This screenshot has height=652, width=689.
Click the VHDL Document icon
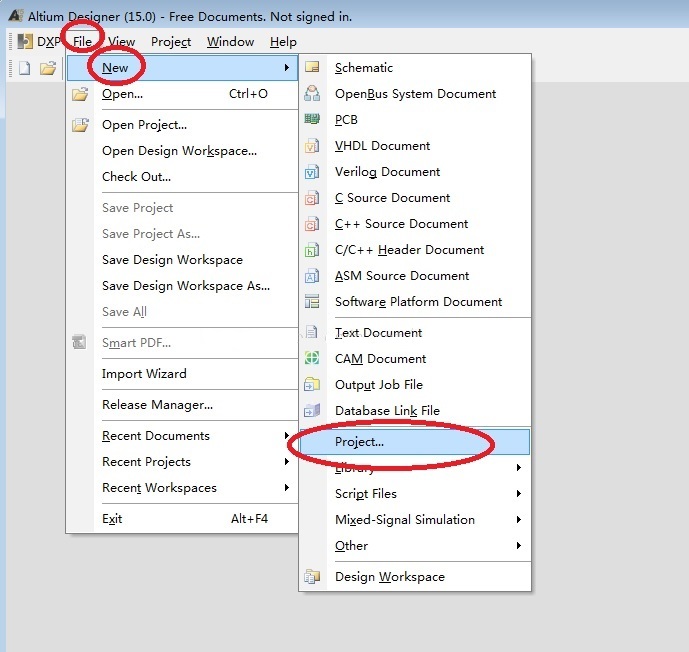312,145
